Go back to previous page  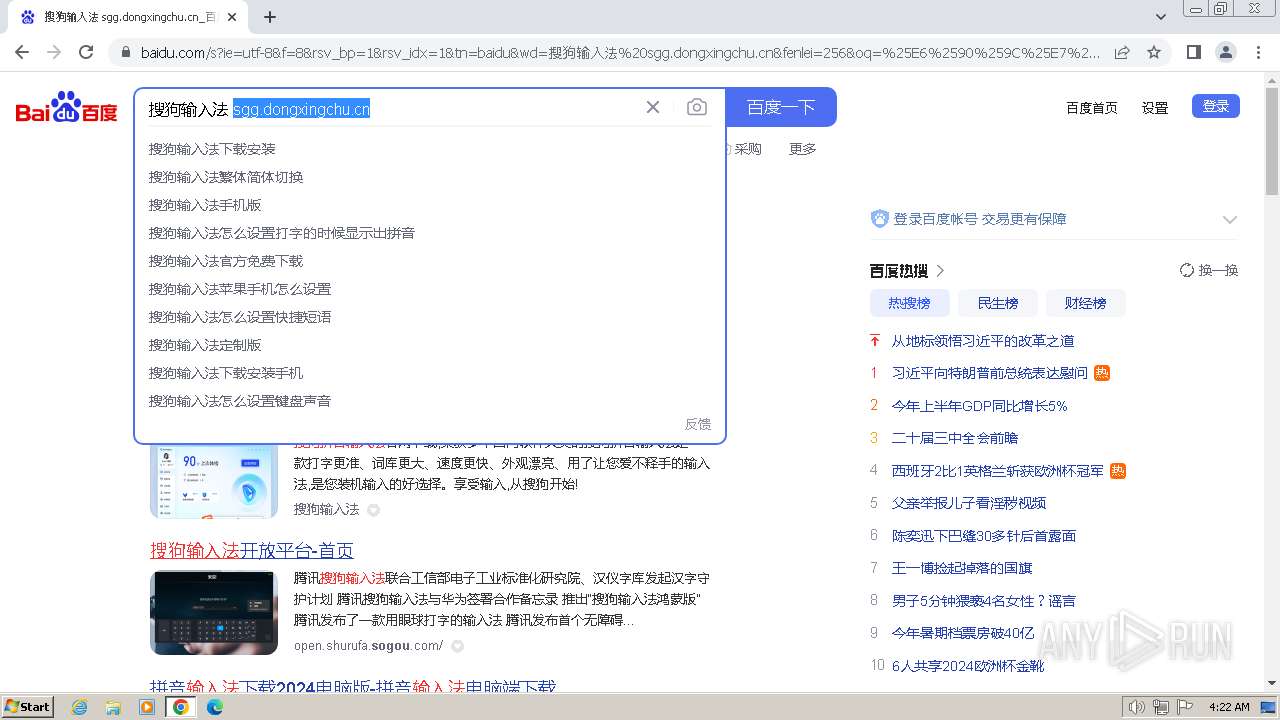pos(22,52)
